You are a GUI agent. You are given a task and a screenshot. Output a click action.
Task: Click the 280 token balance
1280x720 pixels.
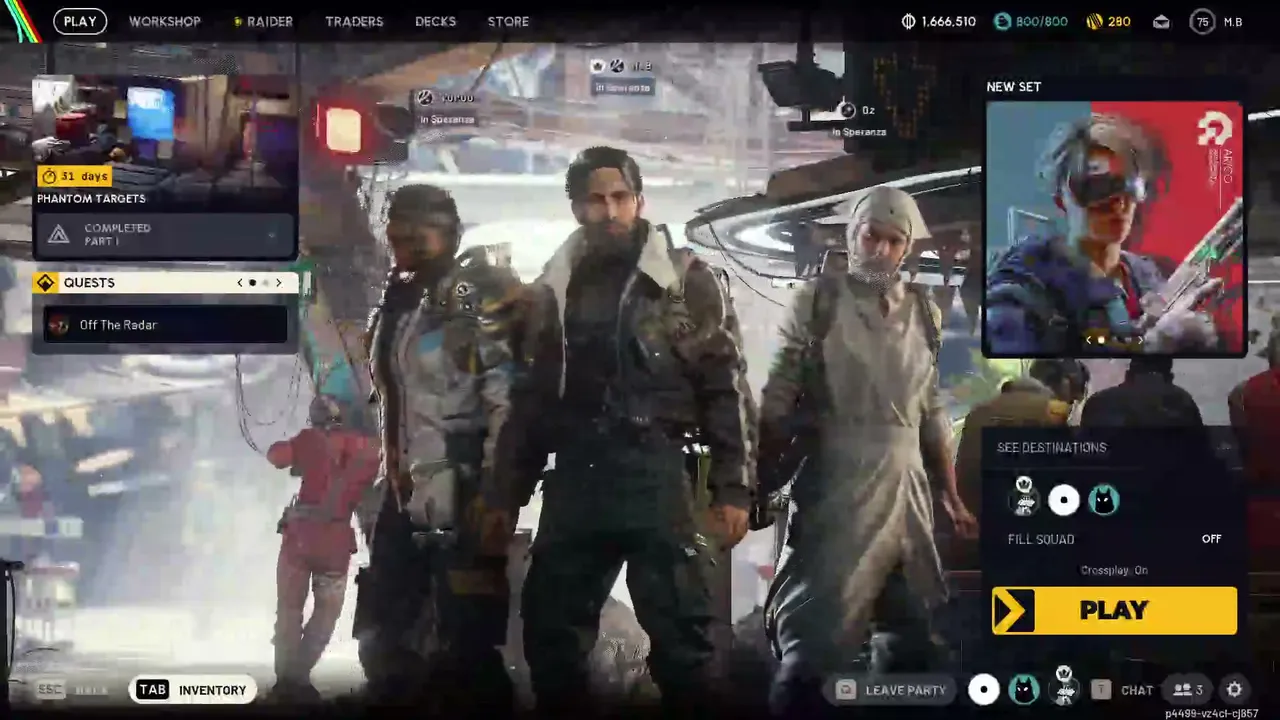[x=1119, y=21]
